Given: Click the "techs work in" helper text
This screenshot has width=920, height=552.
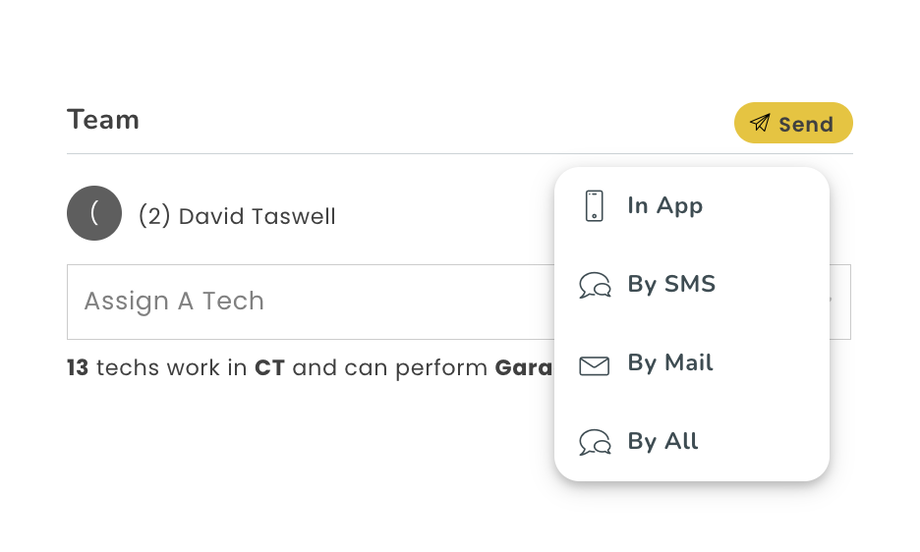Looking at the screenshot, I should (x=171, y=368).
